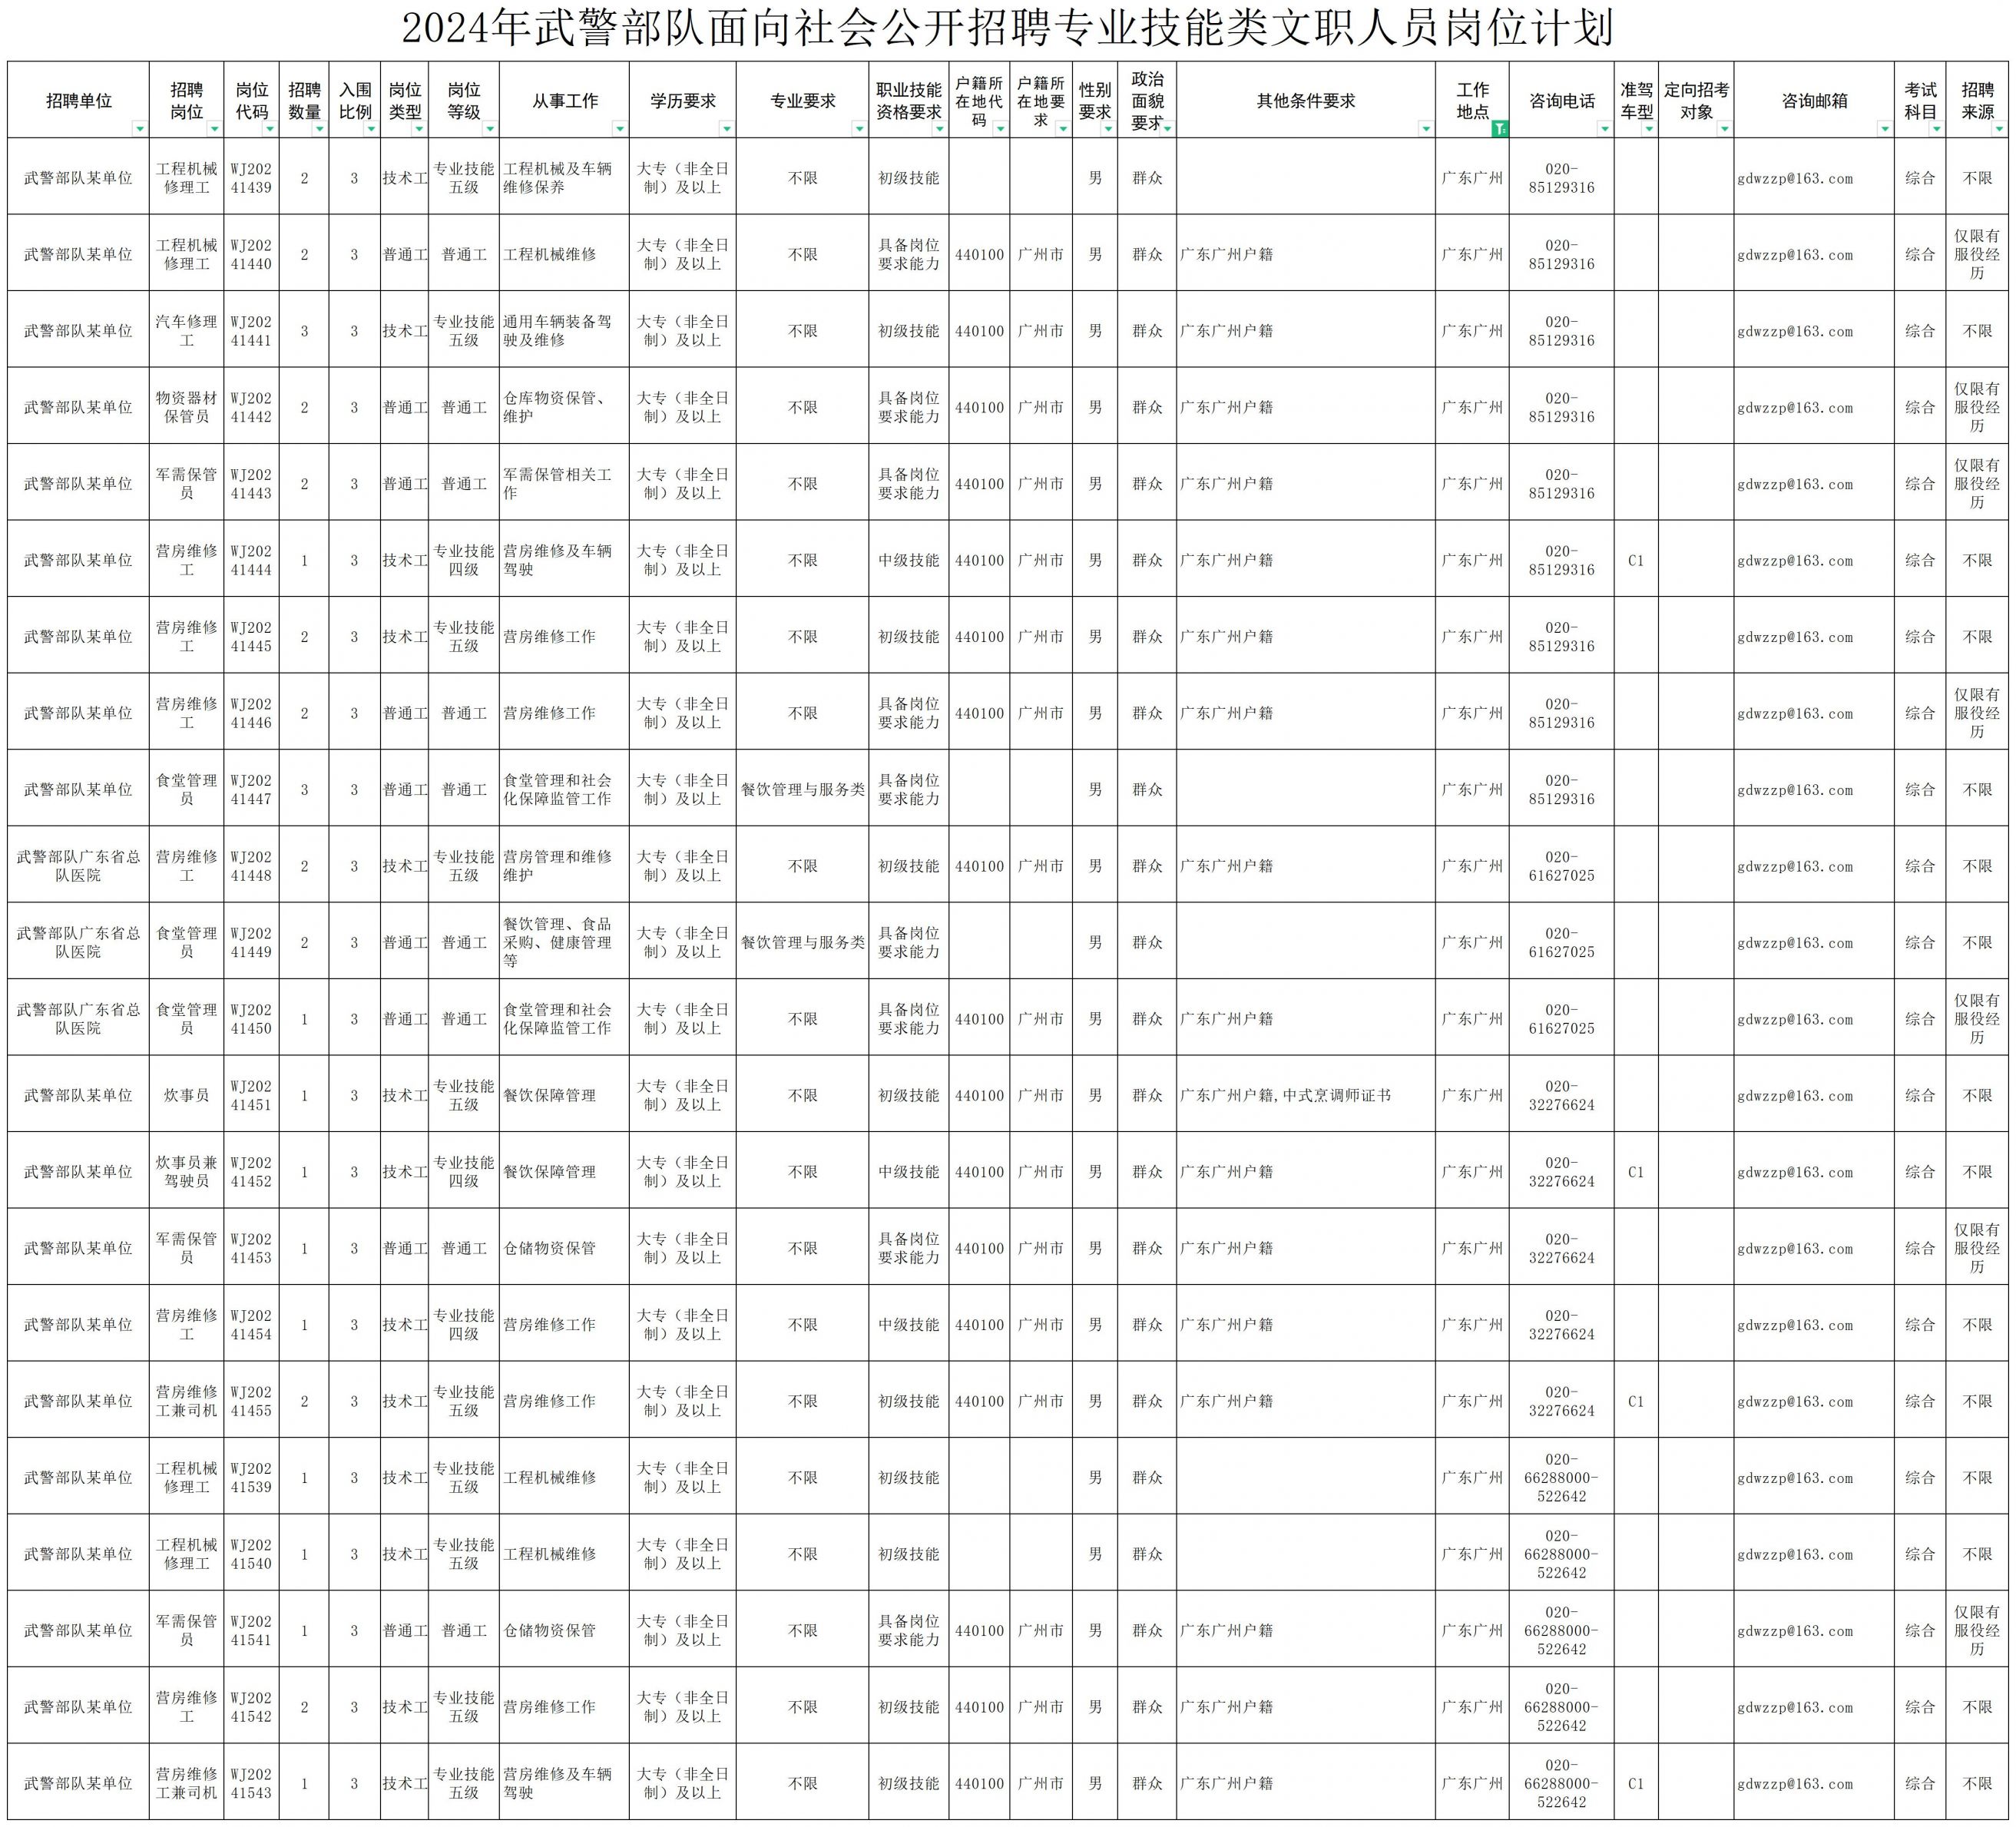Select position code cell WJ20241446

coord(251,713)
